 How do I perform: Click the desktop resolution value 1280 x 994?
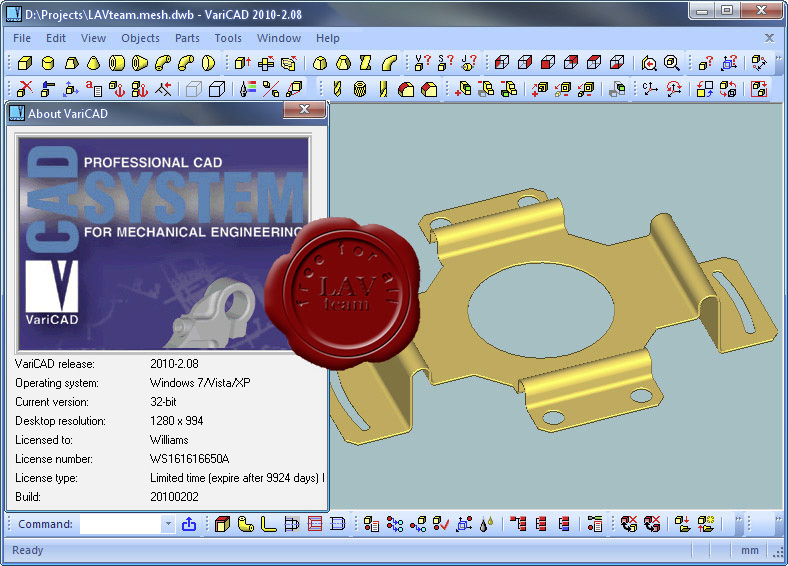(177, 421)
